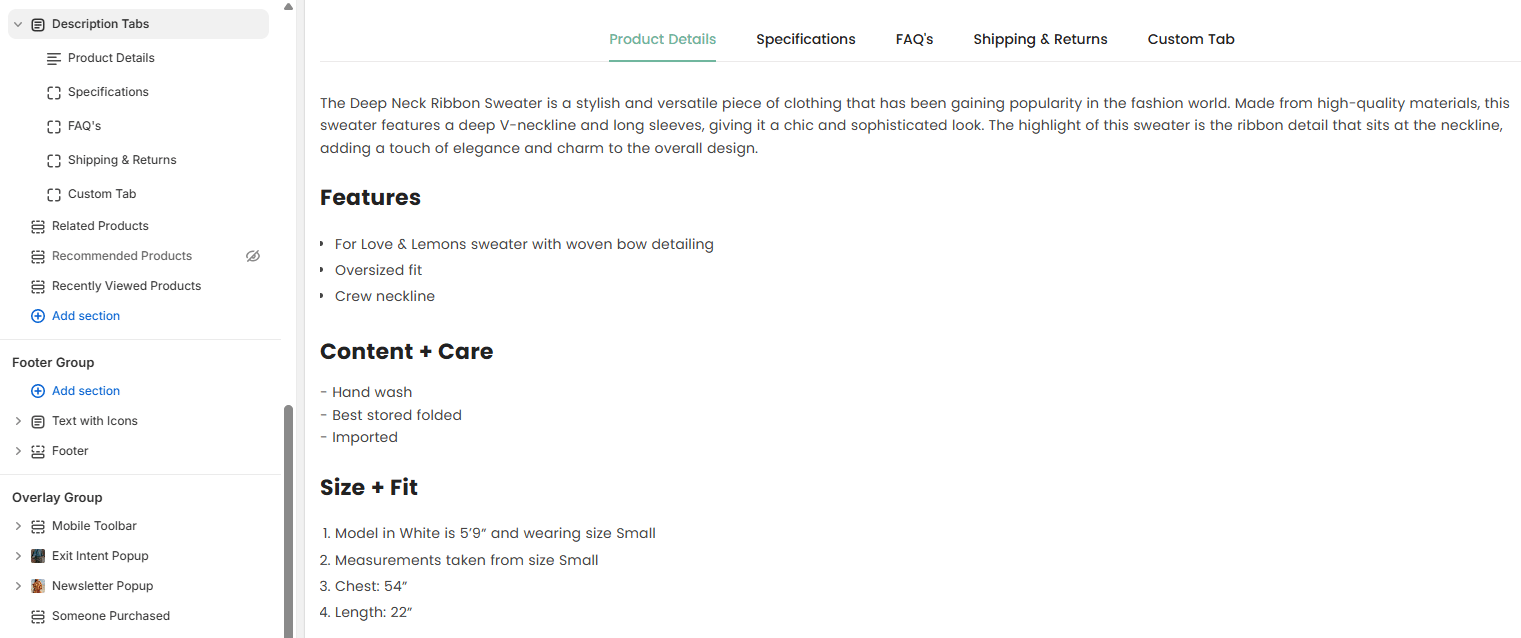Toggle visibility of Recommended Products section
Image resolution: width=1521 pixels, height=638 pixels.
[253, 256]
